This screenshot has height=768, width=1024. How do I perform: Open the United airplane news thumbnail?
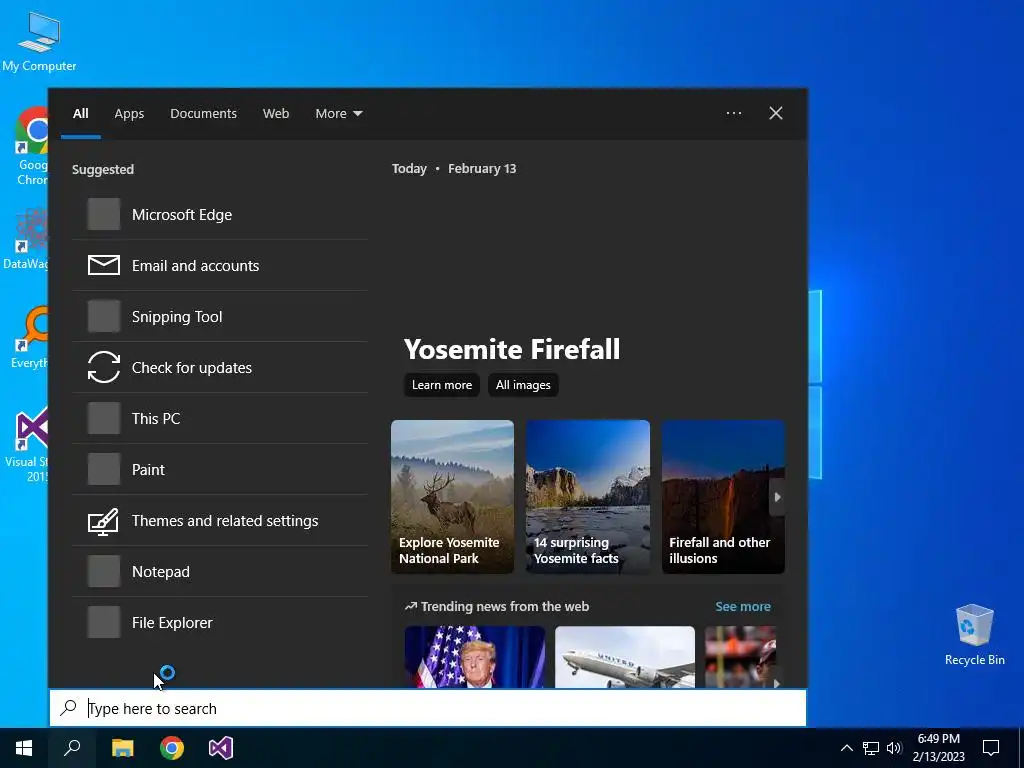coord(625,656)
